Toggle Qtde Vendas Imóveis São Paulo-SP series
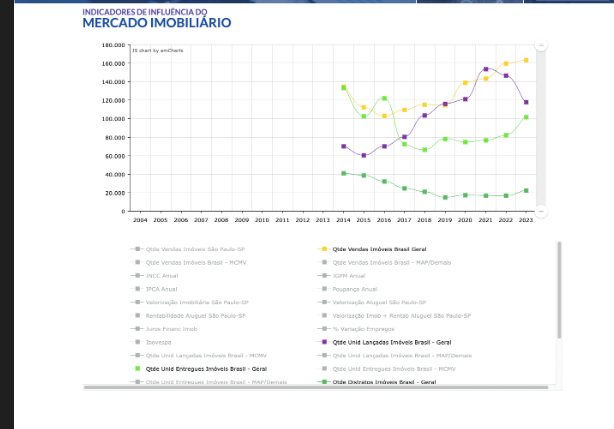Viewport: 614px width, 429px height. click(188, 249)
